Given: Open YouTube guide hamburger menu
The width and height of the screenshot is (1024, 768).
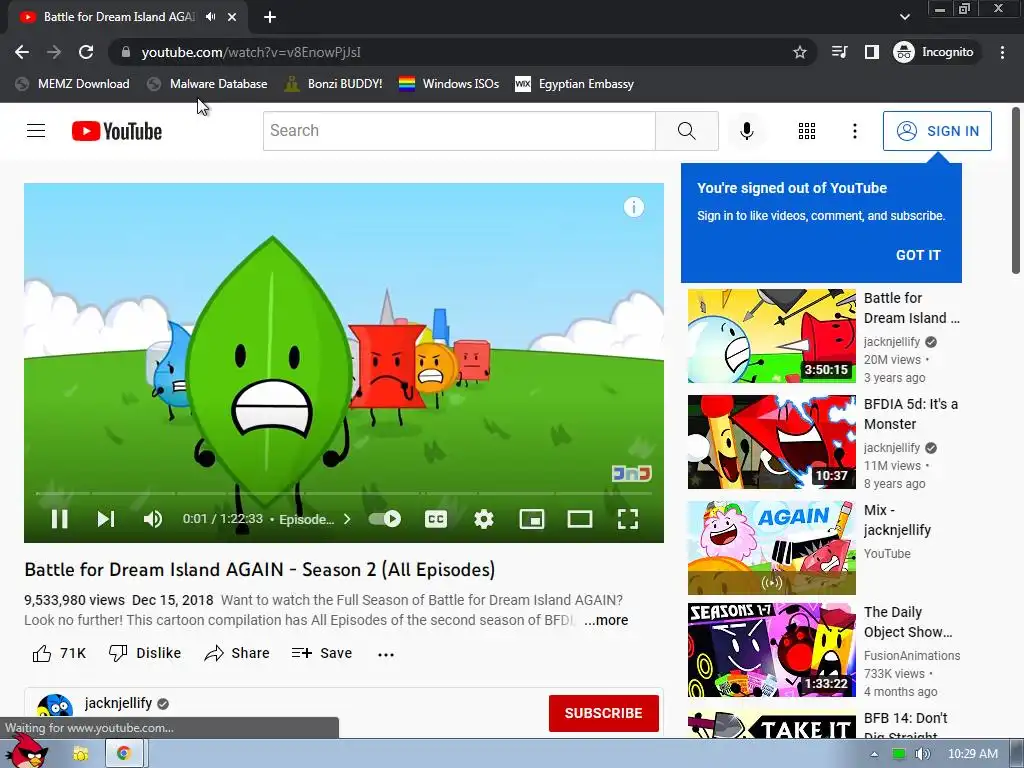Looking at the screenshot, I should click(x=36, y=131).
